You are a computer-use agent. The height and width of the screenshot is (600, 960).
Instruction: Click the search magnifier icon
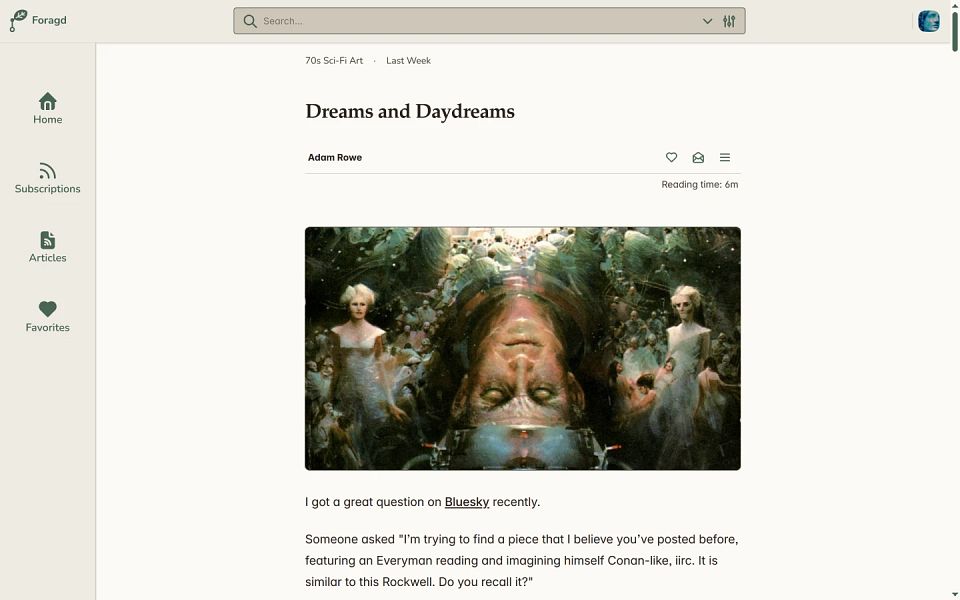point(250,21)
